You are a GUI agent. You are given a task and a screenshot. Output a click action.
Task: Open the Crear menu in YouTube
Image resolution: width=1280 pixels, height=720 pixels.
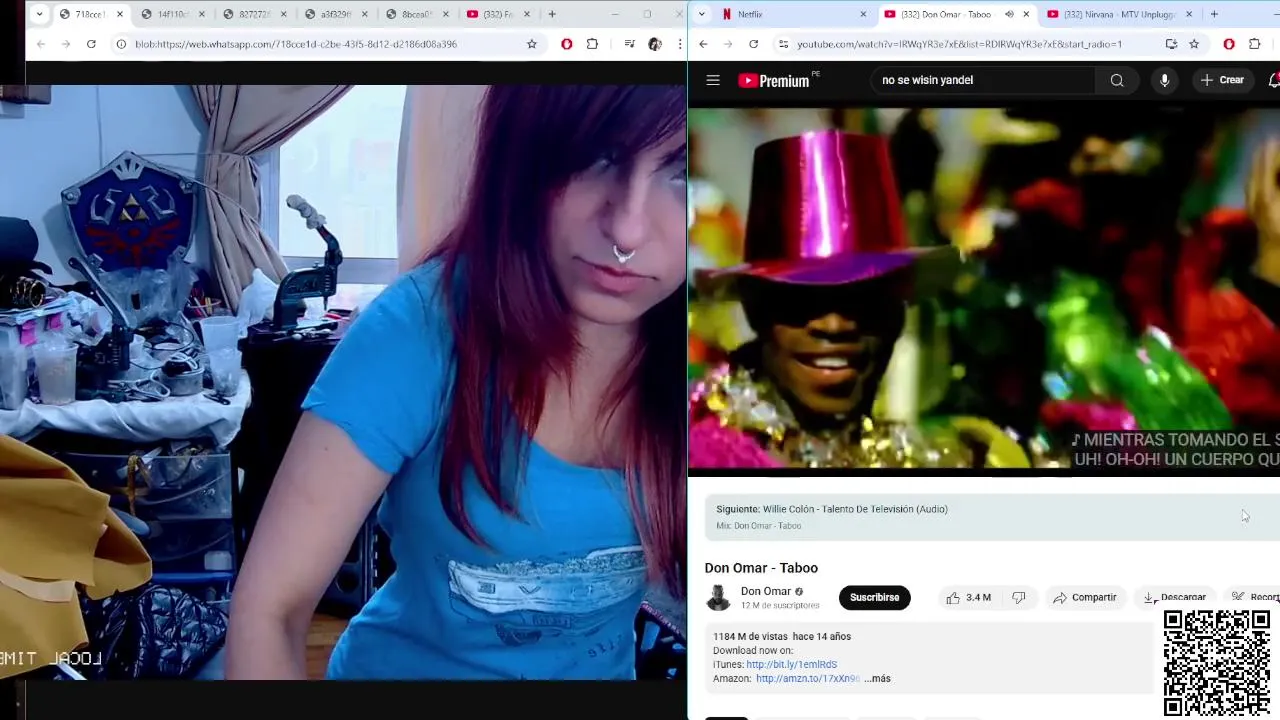[1222, 80]
